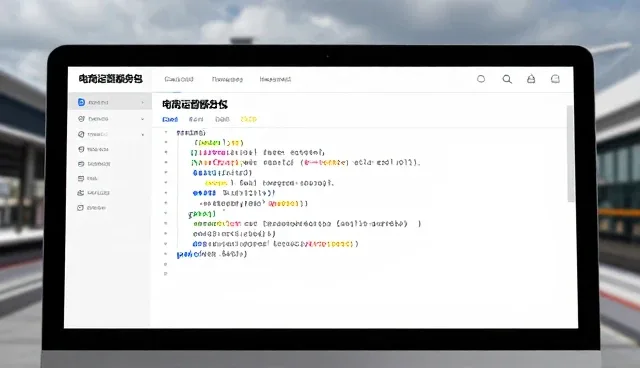Screen dimensions: 640x368
Task: Click the last blue-prefixed code line
Action: tap(212, 254)
